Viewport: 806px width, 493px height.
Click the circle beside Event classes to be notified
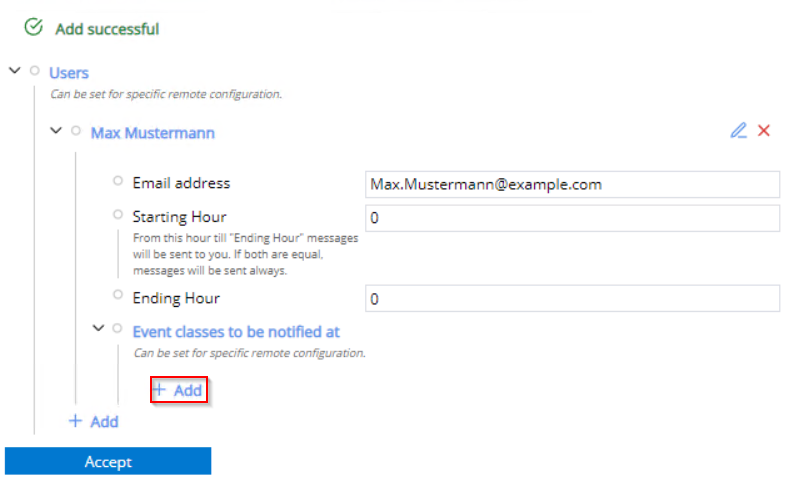pyautogui.click(x=118, y=329)
